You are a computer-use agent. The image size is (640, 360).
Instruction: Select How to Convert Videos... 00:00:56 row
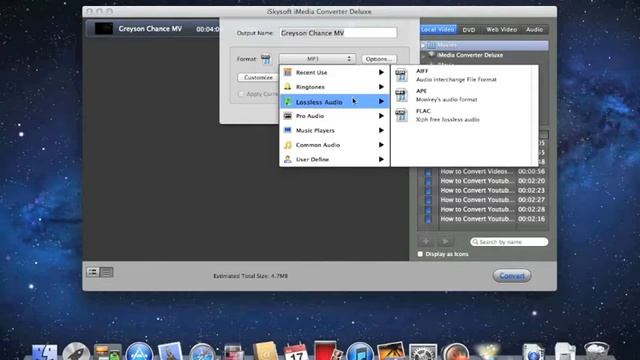484,171
